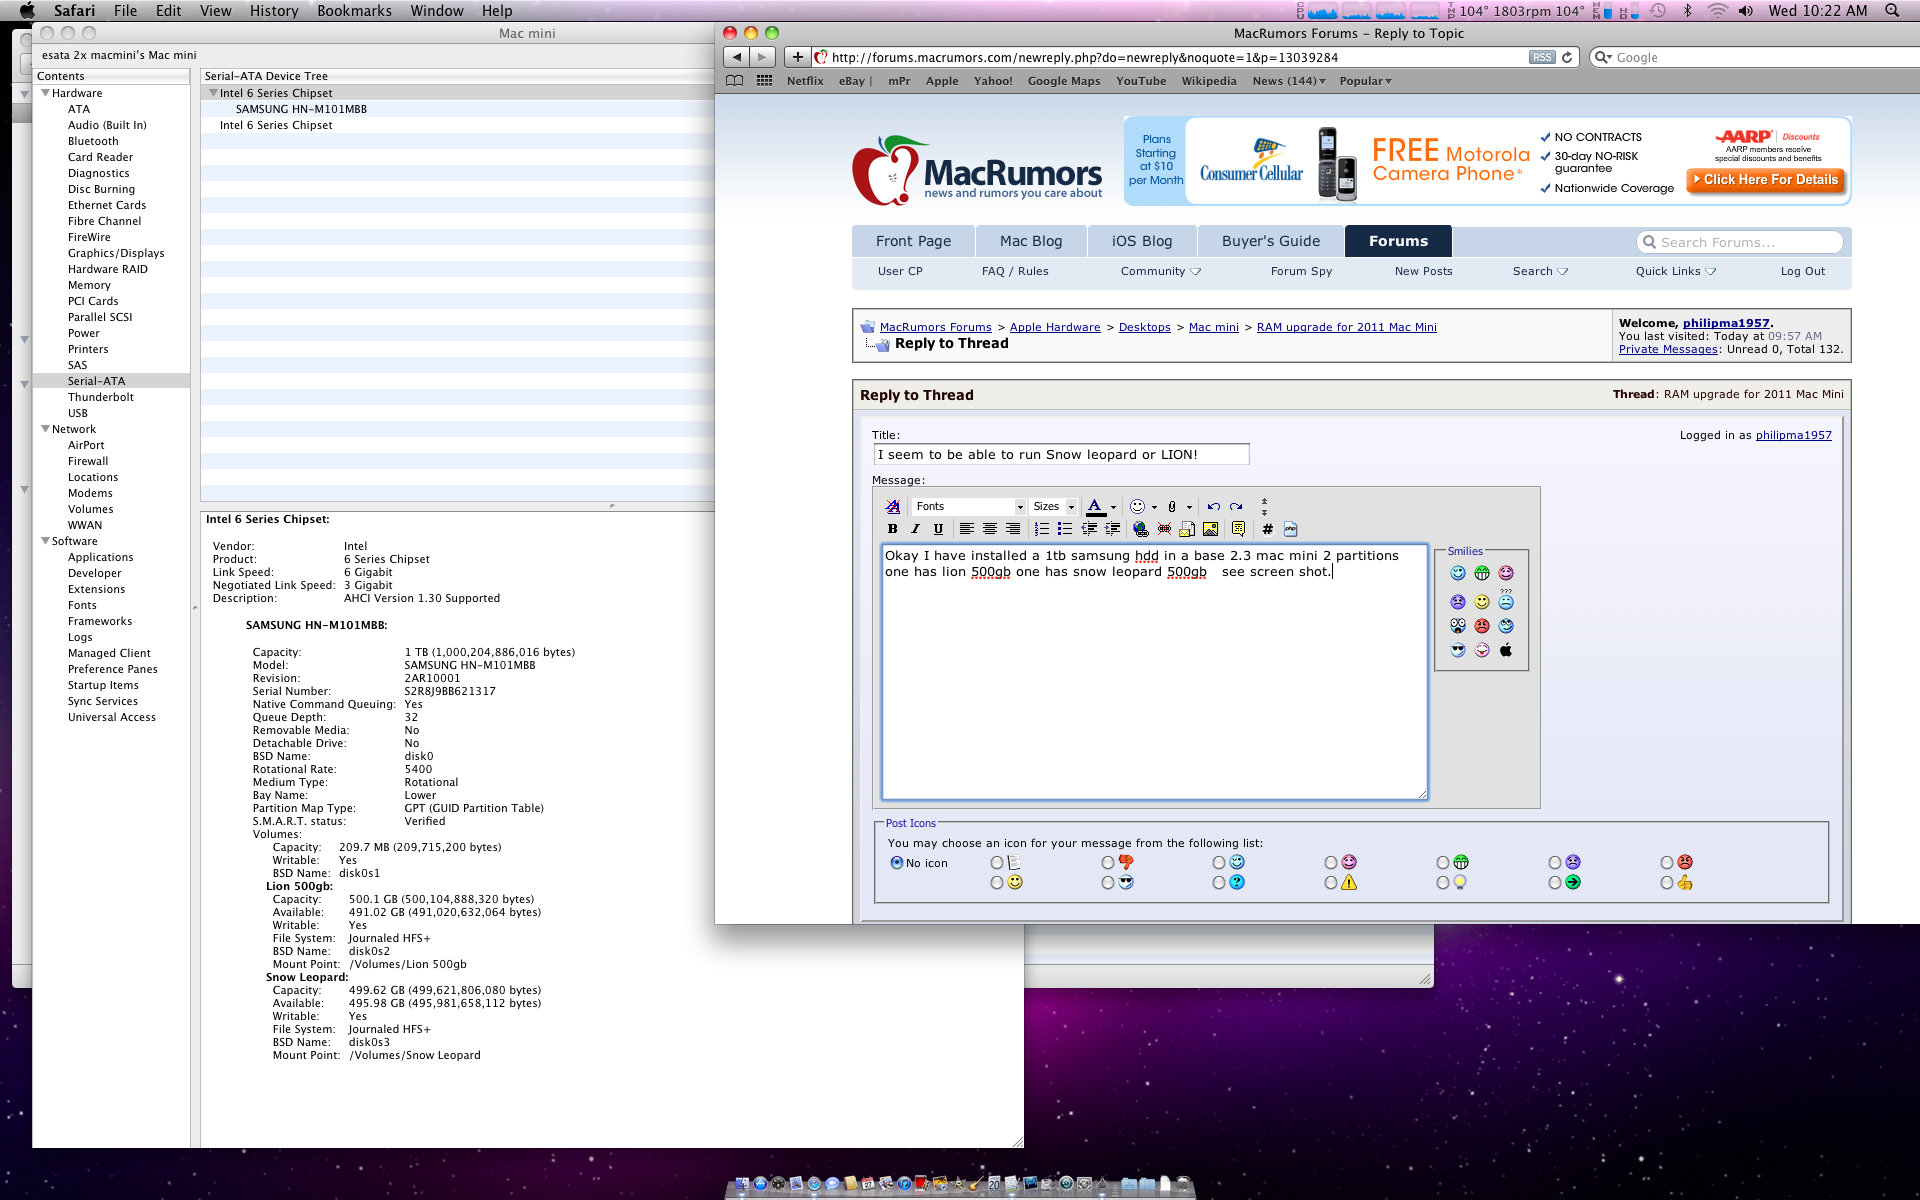Insert a hyperlink with the globe icon
This screenshot has height=1200, width=1920.
1140,529
